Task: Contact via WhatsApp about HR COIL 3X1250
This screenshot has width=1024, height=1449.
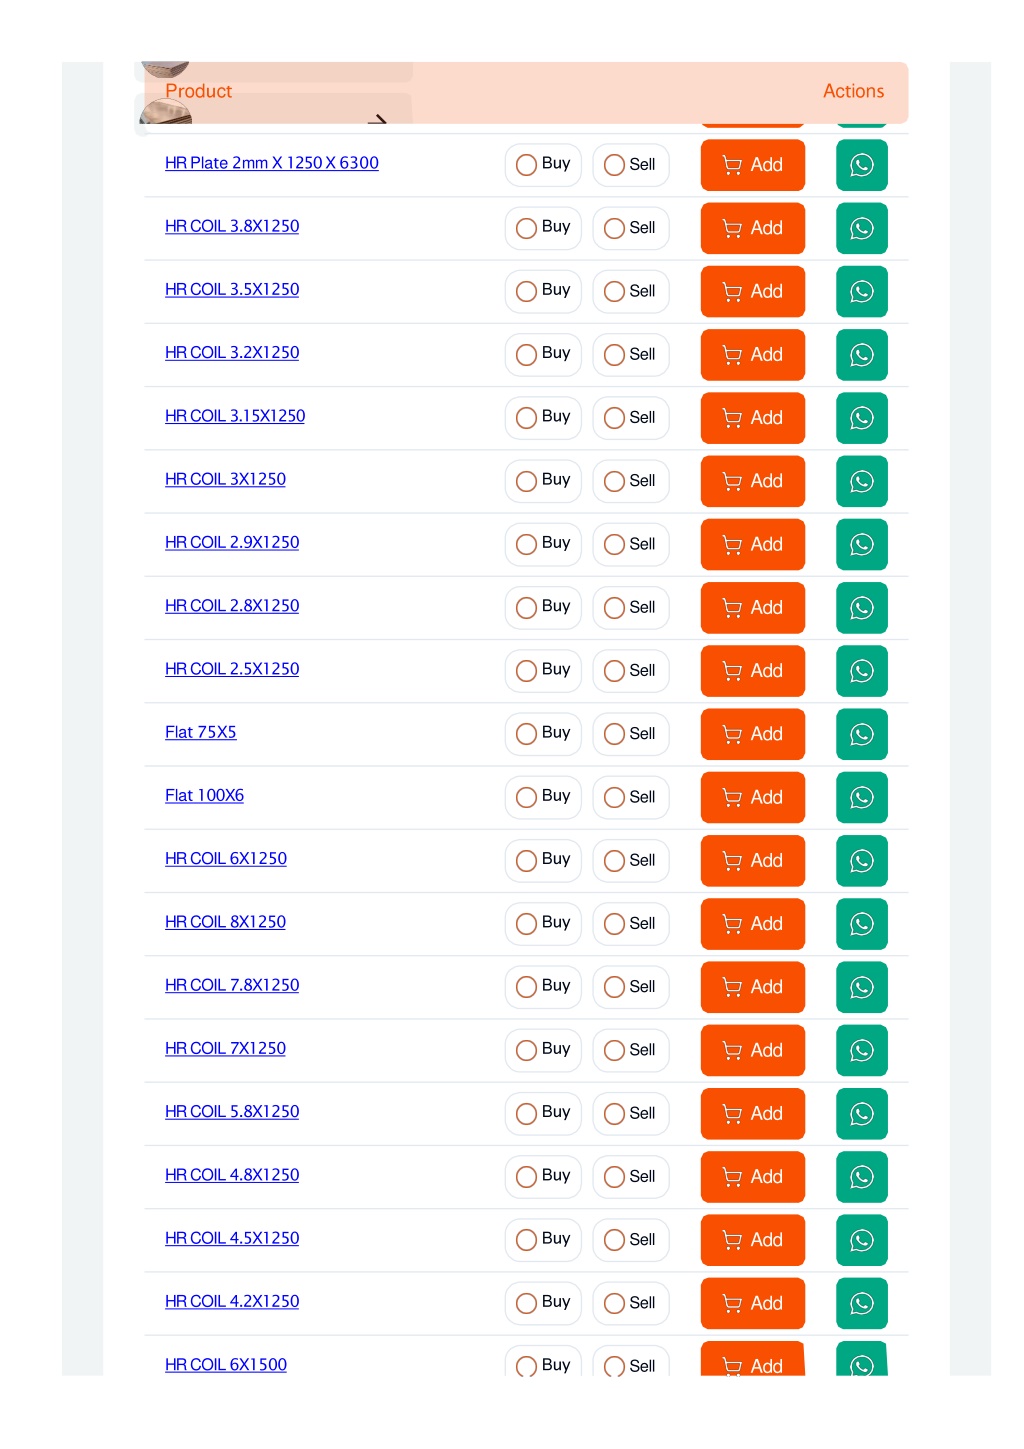Action: point(861,481)
